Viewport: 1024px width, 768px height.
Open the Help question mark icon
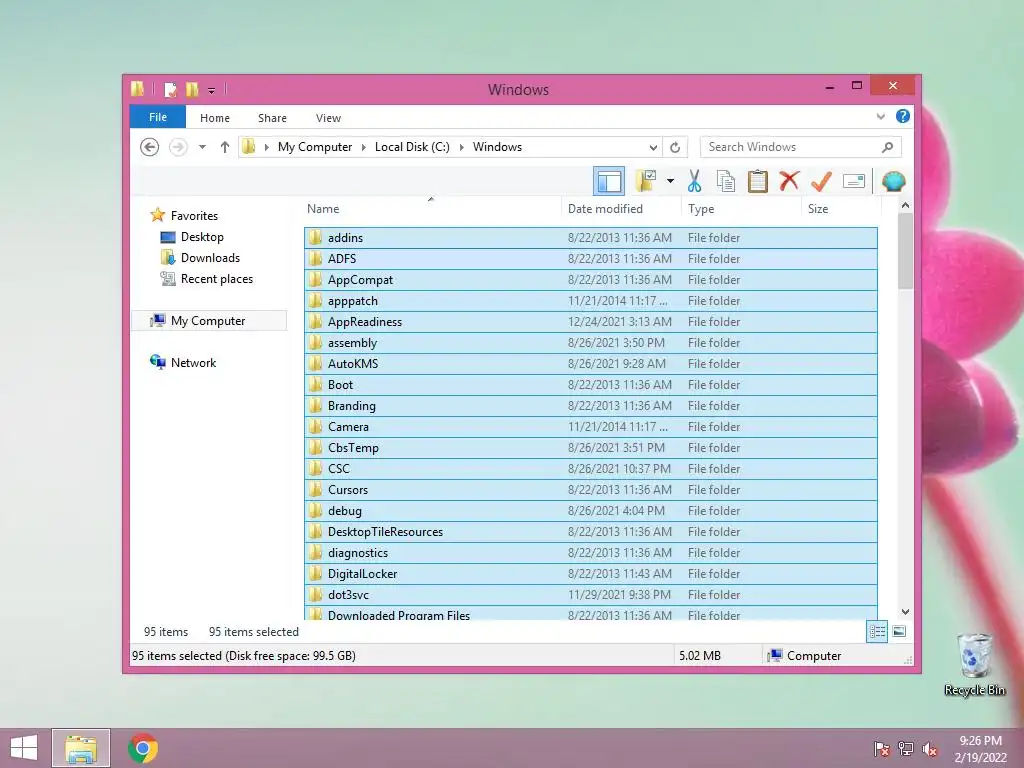point(903,116)
